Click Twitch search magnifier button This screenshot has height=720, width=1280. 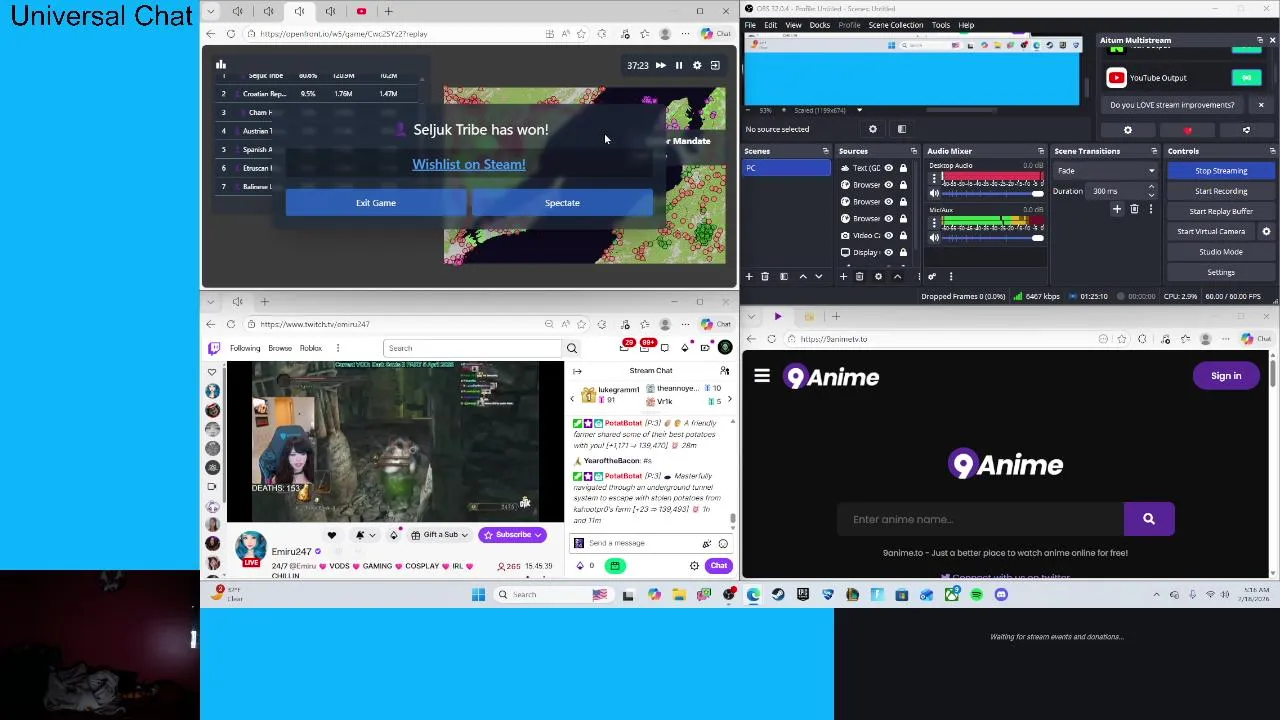point(572,348)
